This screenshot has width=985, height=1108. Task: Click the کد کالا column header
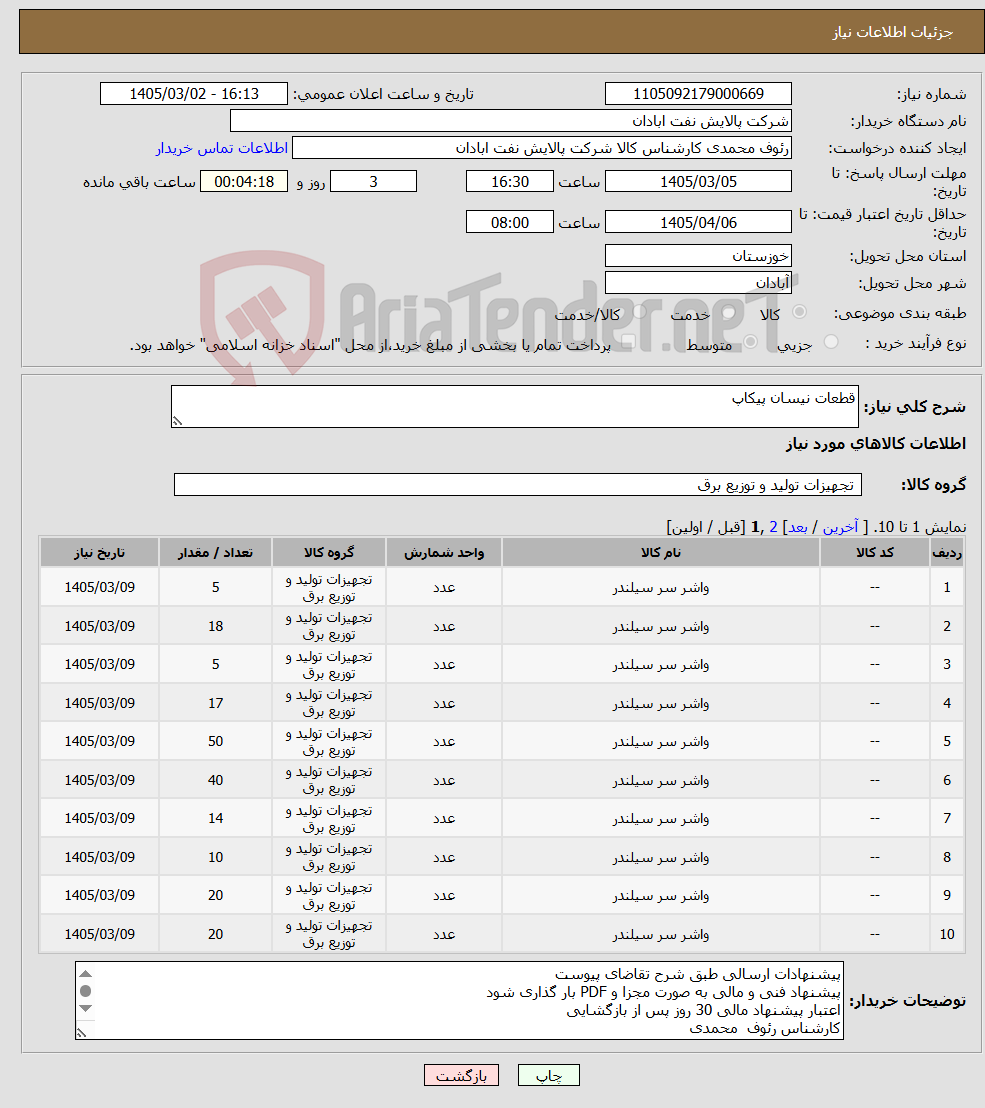click(875, 553)
